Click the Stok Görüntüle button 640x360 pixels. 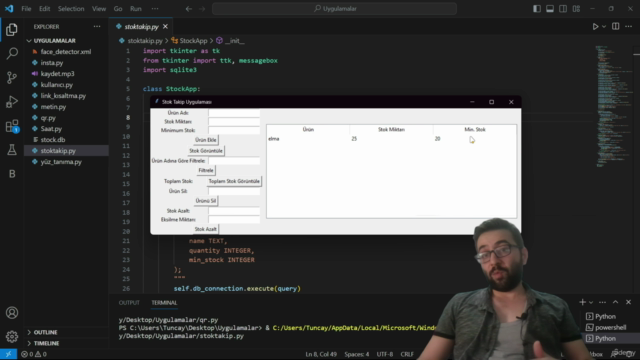point(206,151)
